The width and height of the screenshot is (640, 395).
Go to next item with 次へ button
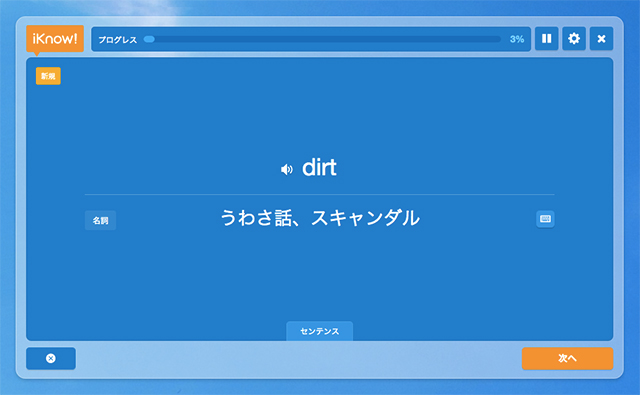pyautogui.click(x=567, y=358)
